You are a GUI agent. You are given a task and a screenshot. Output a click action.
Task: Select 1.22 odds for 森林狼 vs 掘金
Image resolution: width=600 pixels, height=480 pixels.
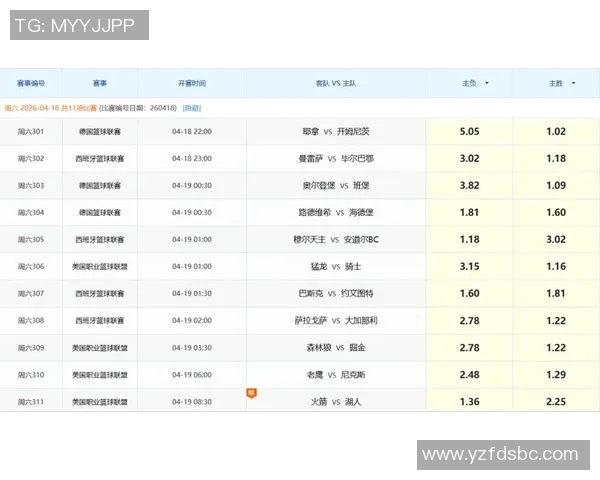[x=556, y=348]
